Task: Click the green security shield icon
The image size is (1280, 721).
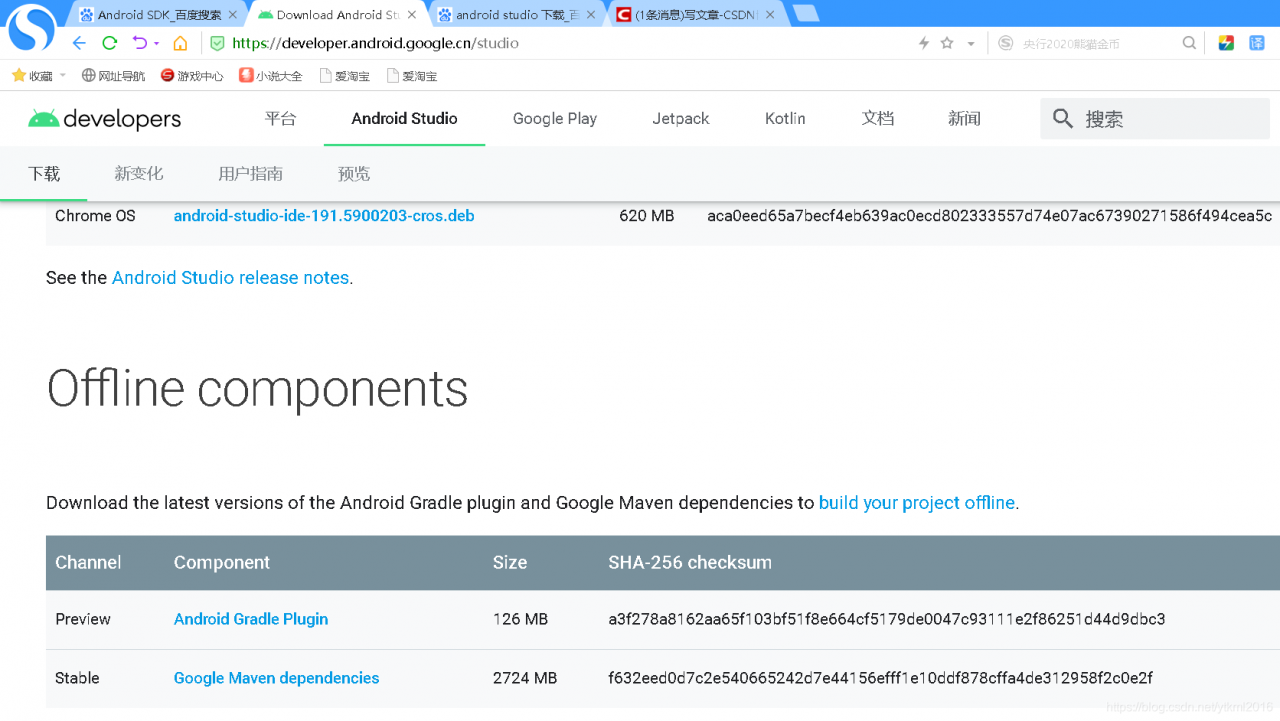Action: click(217, 43)
